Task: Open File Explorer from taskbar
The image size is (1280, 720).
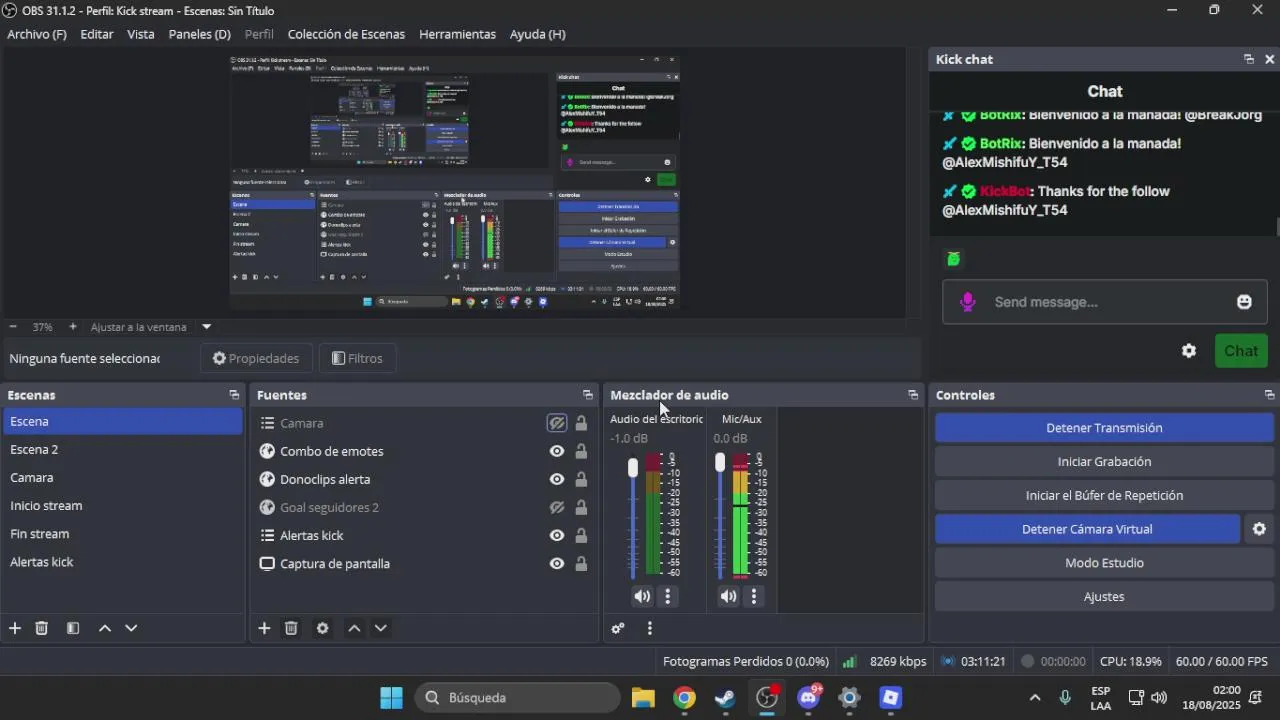Action: (x=643, y=698)
